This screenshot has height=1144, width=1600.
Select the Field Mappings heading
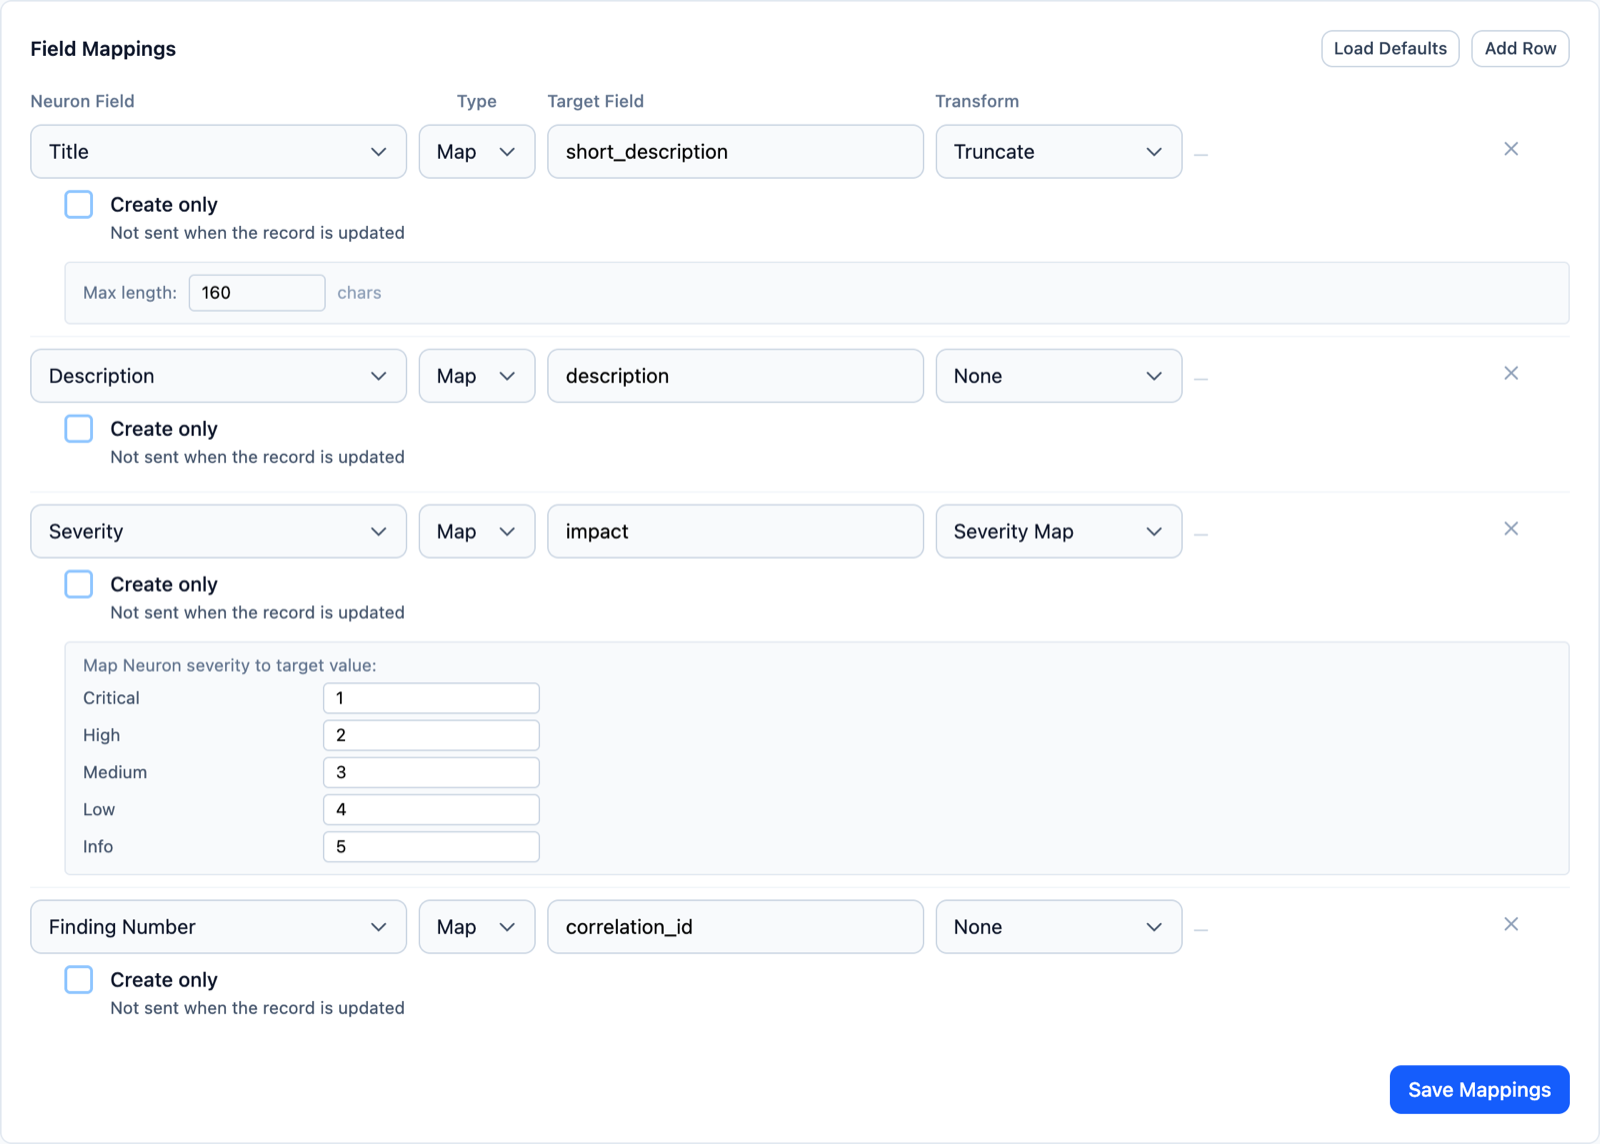(103, 49)
